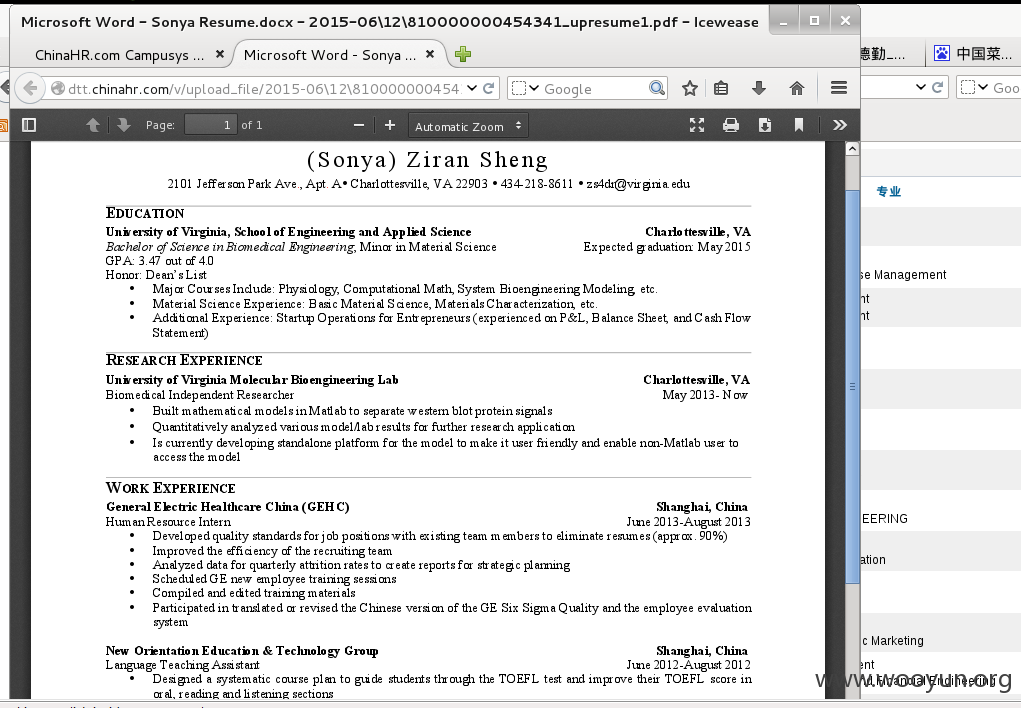Switch PDF to presentation fullscreen mode
Screen dimensions: 1021x708
point(697,125)
